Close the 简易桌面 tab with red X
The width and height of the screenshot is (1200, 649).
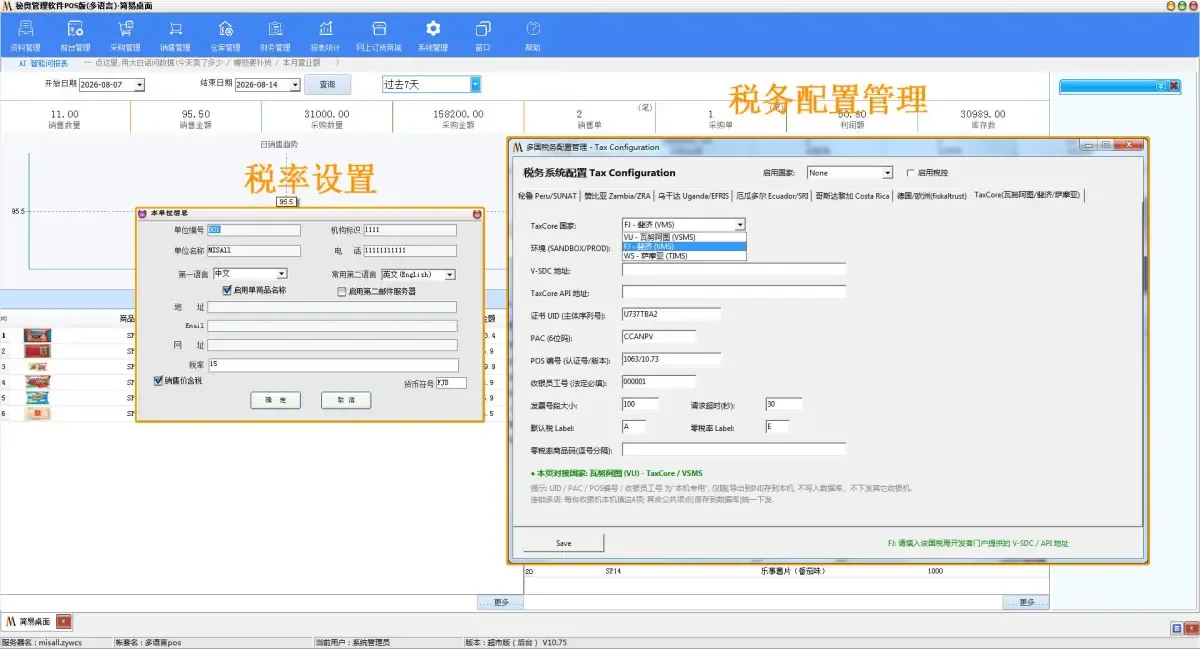pyautogui.click(x=64, y=621)
